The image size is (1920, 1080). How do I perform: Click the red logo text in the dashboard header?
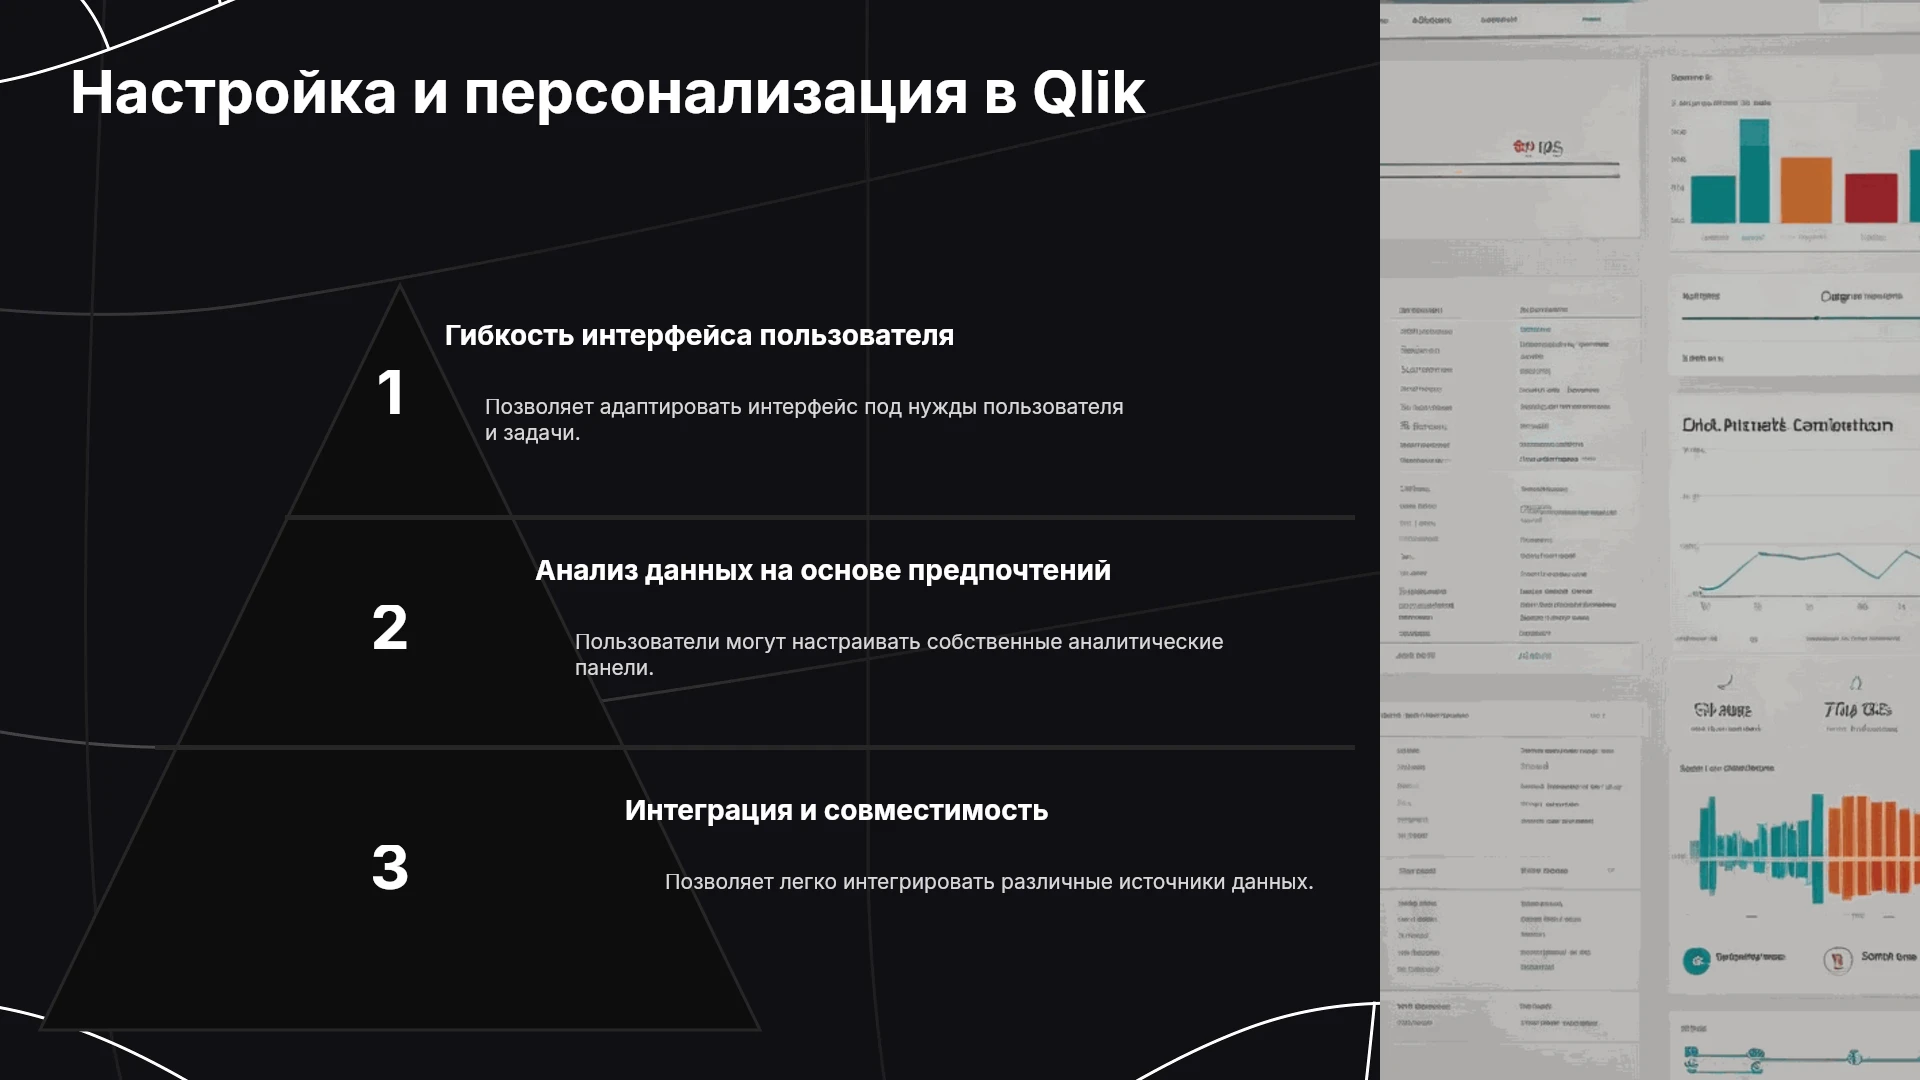pyautogui.click(x=1538, y=148)
